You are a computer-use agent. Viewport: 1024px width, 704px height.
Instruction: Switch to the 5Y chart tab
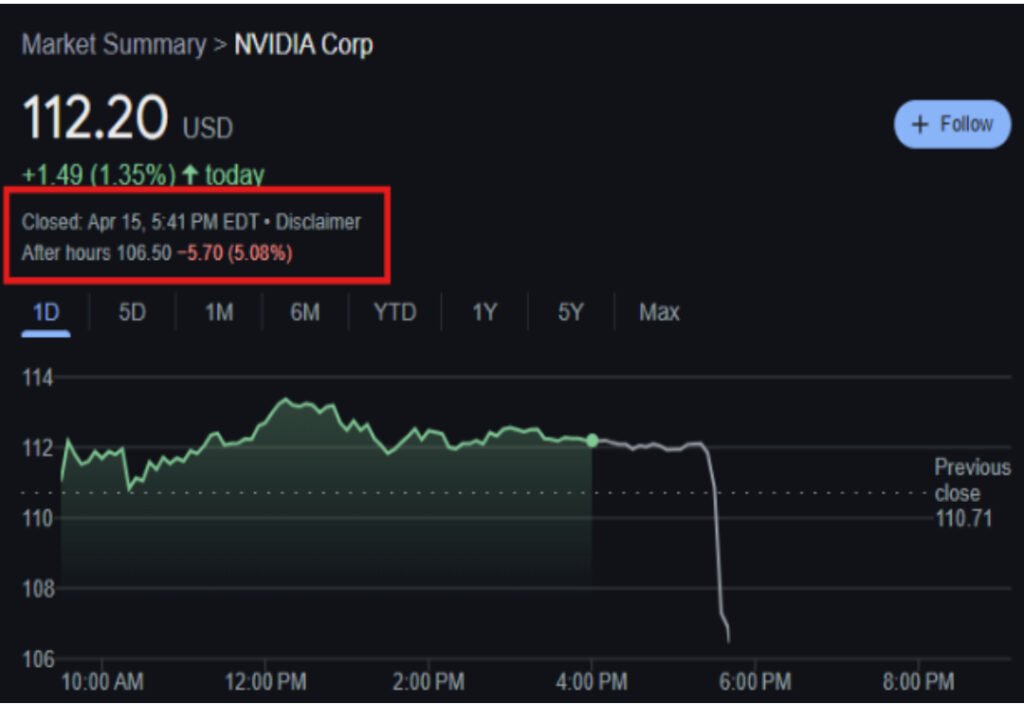click(x=570, y=312)
